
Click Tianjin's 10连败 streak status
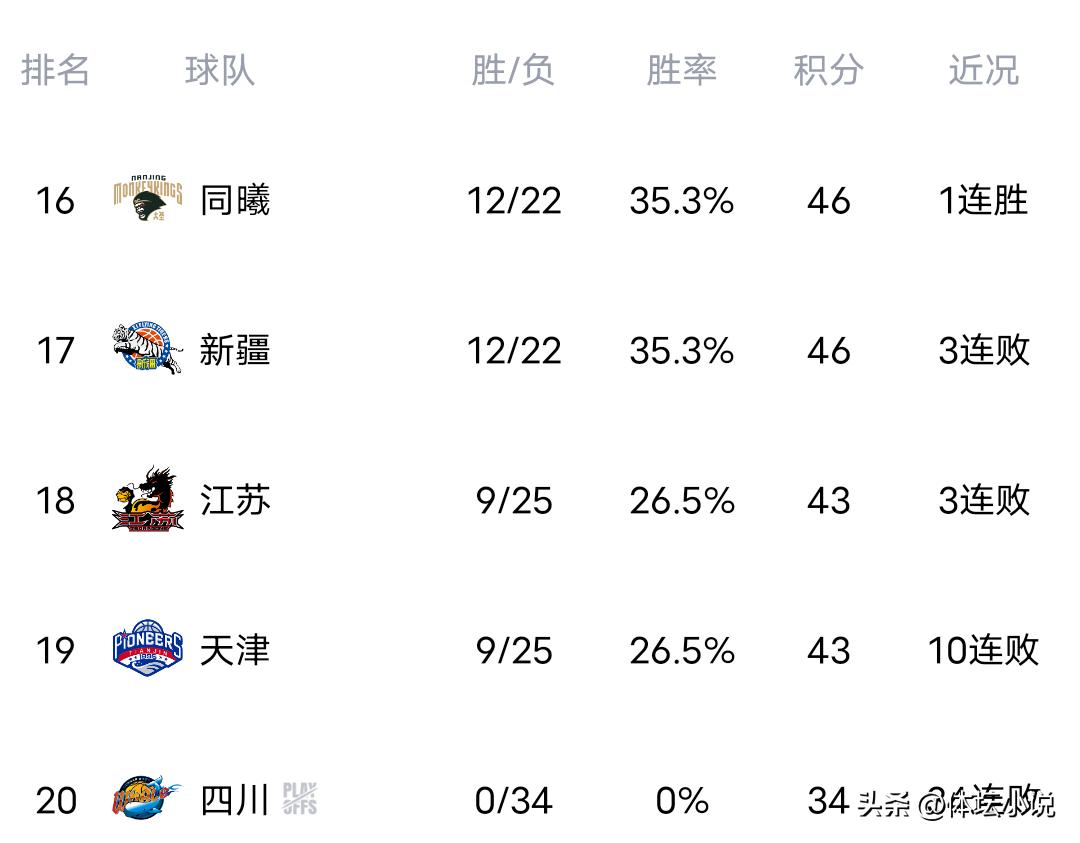pyautogui.click(x=983, y=650)
